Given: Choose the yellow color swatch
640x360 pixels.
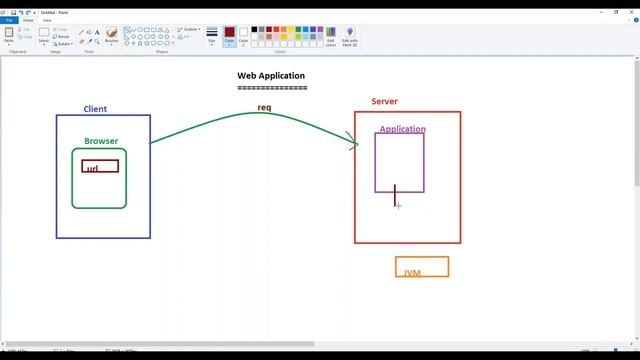Looking at the screenshot, I should click(291, 29).
